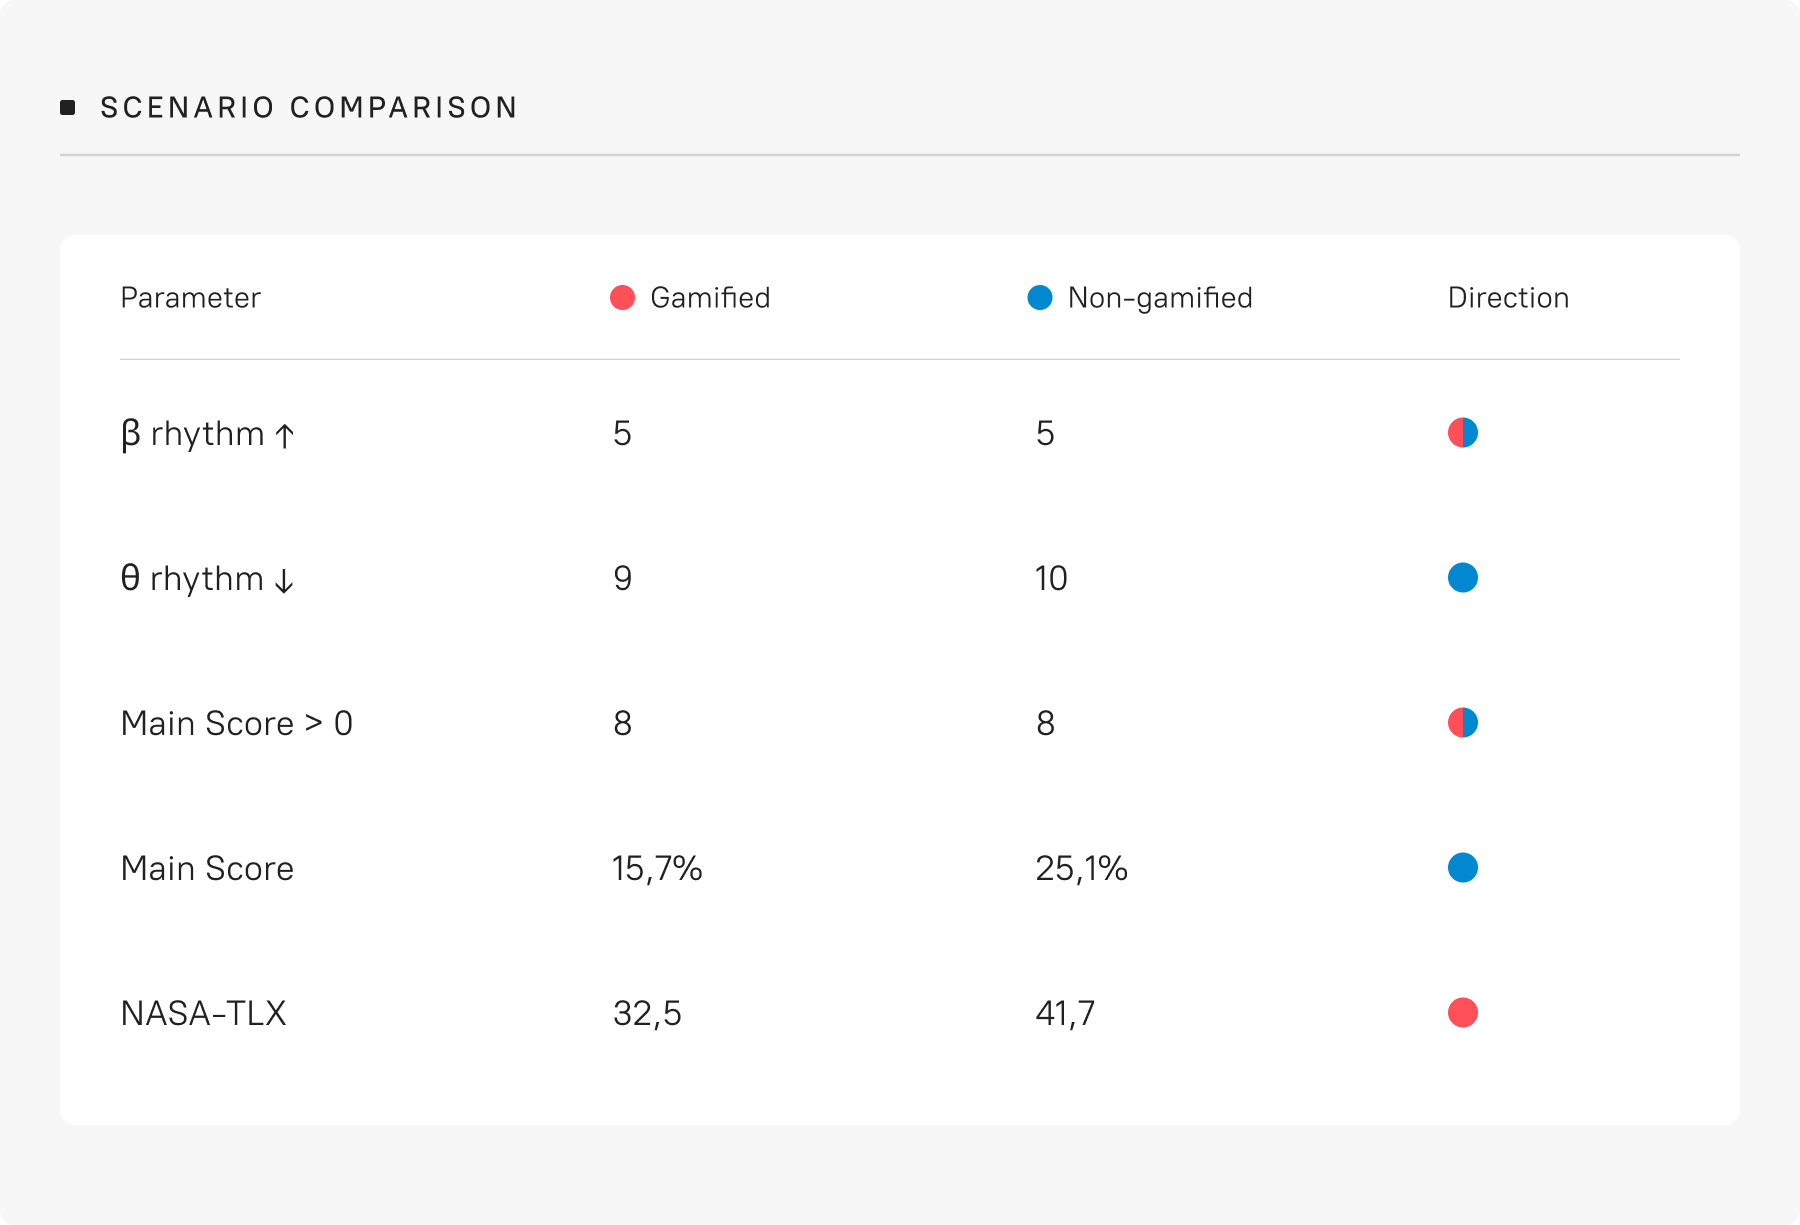Image resolution: width=1800 pixels, height=1225 pixels.
Task: Select the Direction column header
Action: point(1508,298)
